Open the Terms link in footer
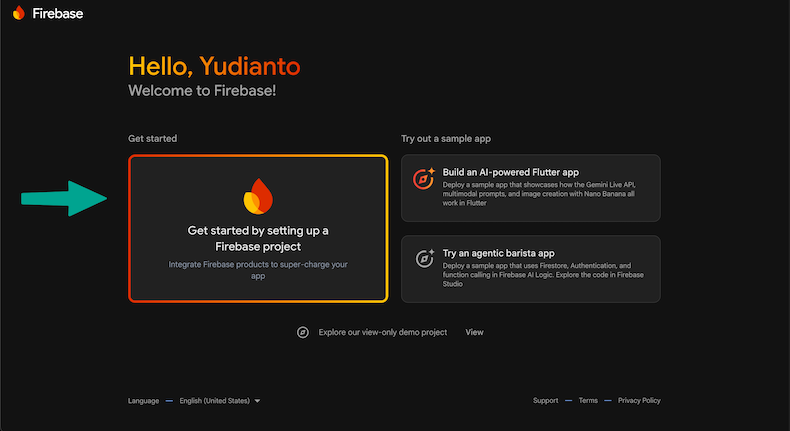Image resolution: width=790 pixels, height=431 pixels. [588, 401]
